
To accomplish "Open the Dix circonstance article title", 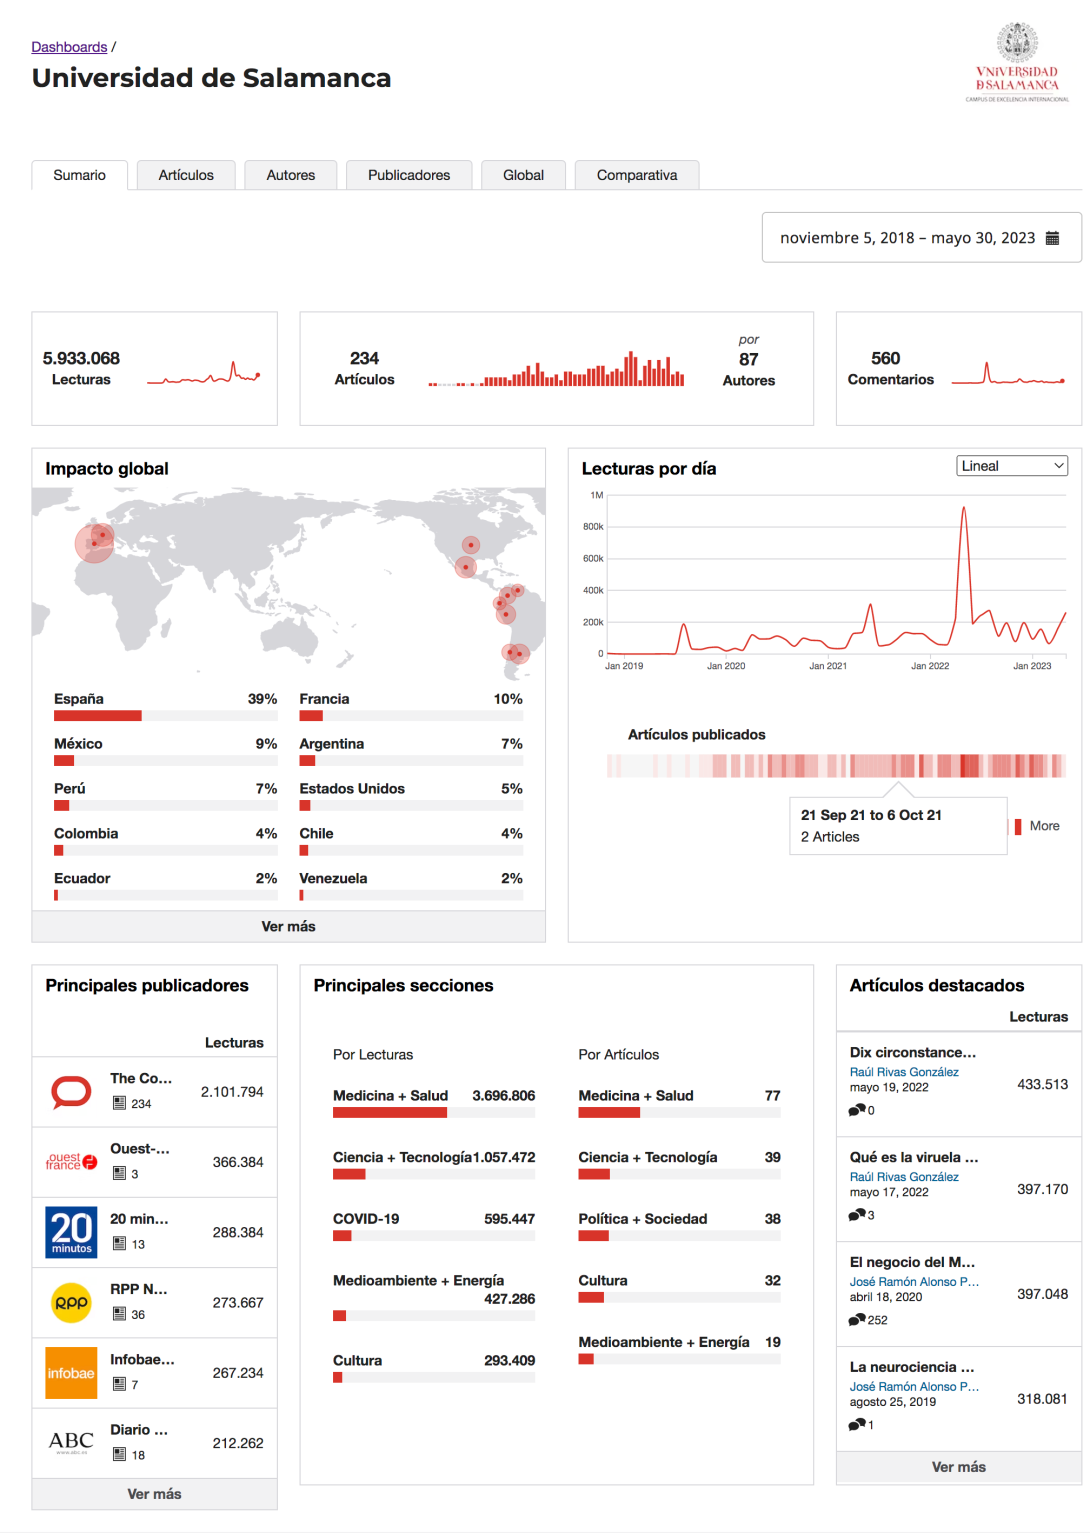I will click(x=913, y=1053).
